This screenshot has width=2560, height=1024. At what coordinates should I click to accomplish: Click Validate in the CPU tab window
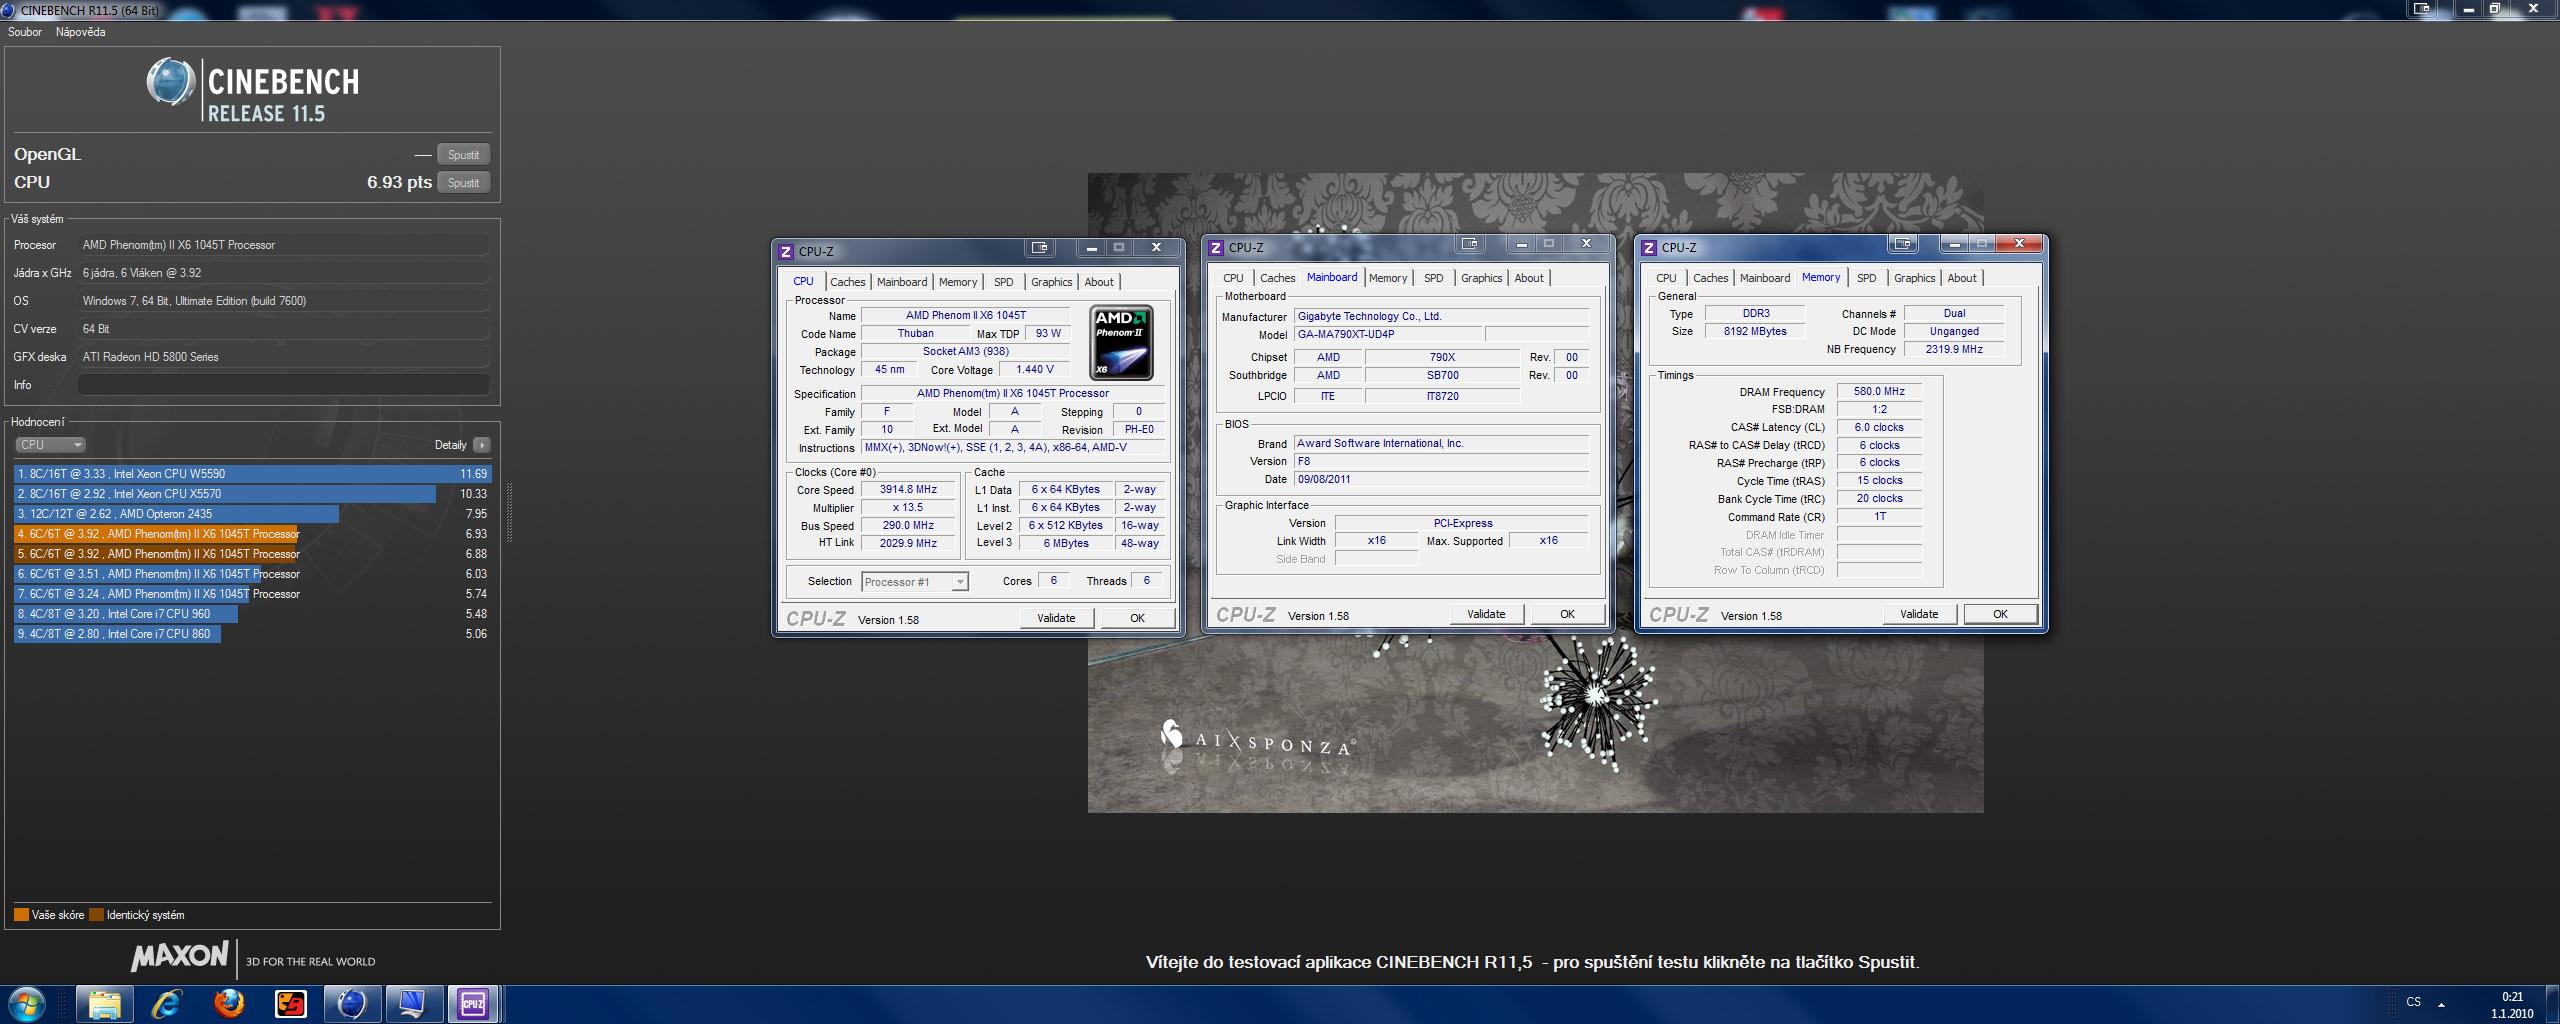click(1056, 618)
